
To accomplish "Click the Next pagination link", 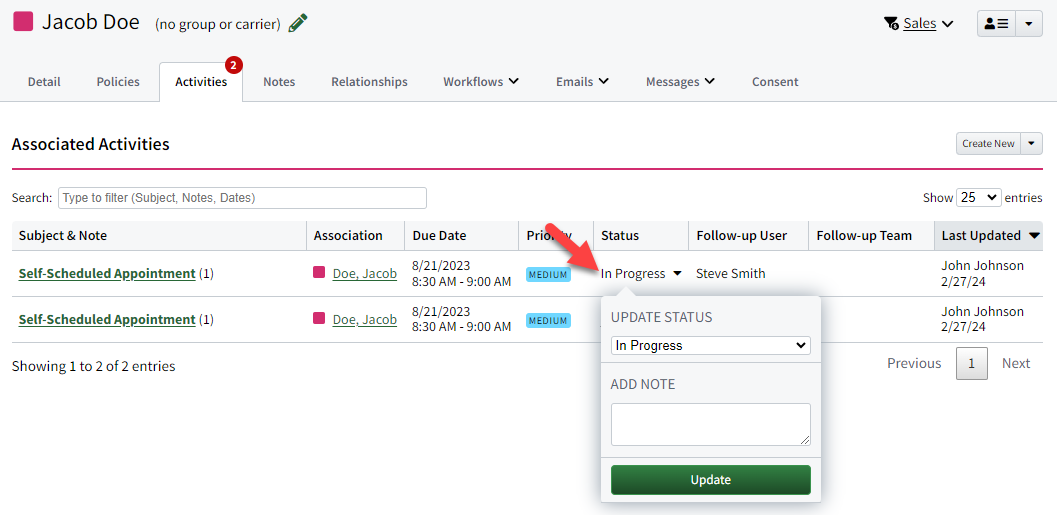I will [1016, 363].
